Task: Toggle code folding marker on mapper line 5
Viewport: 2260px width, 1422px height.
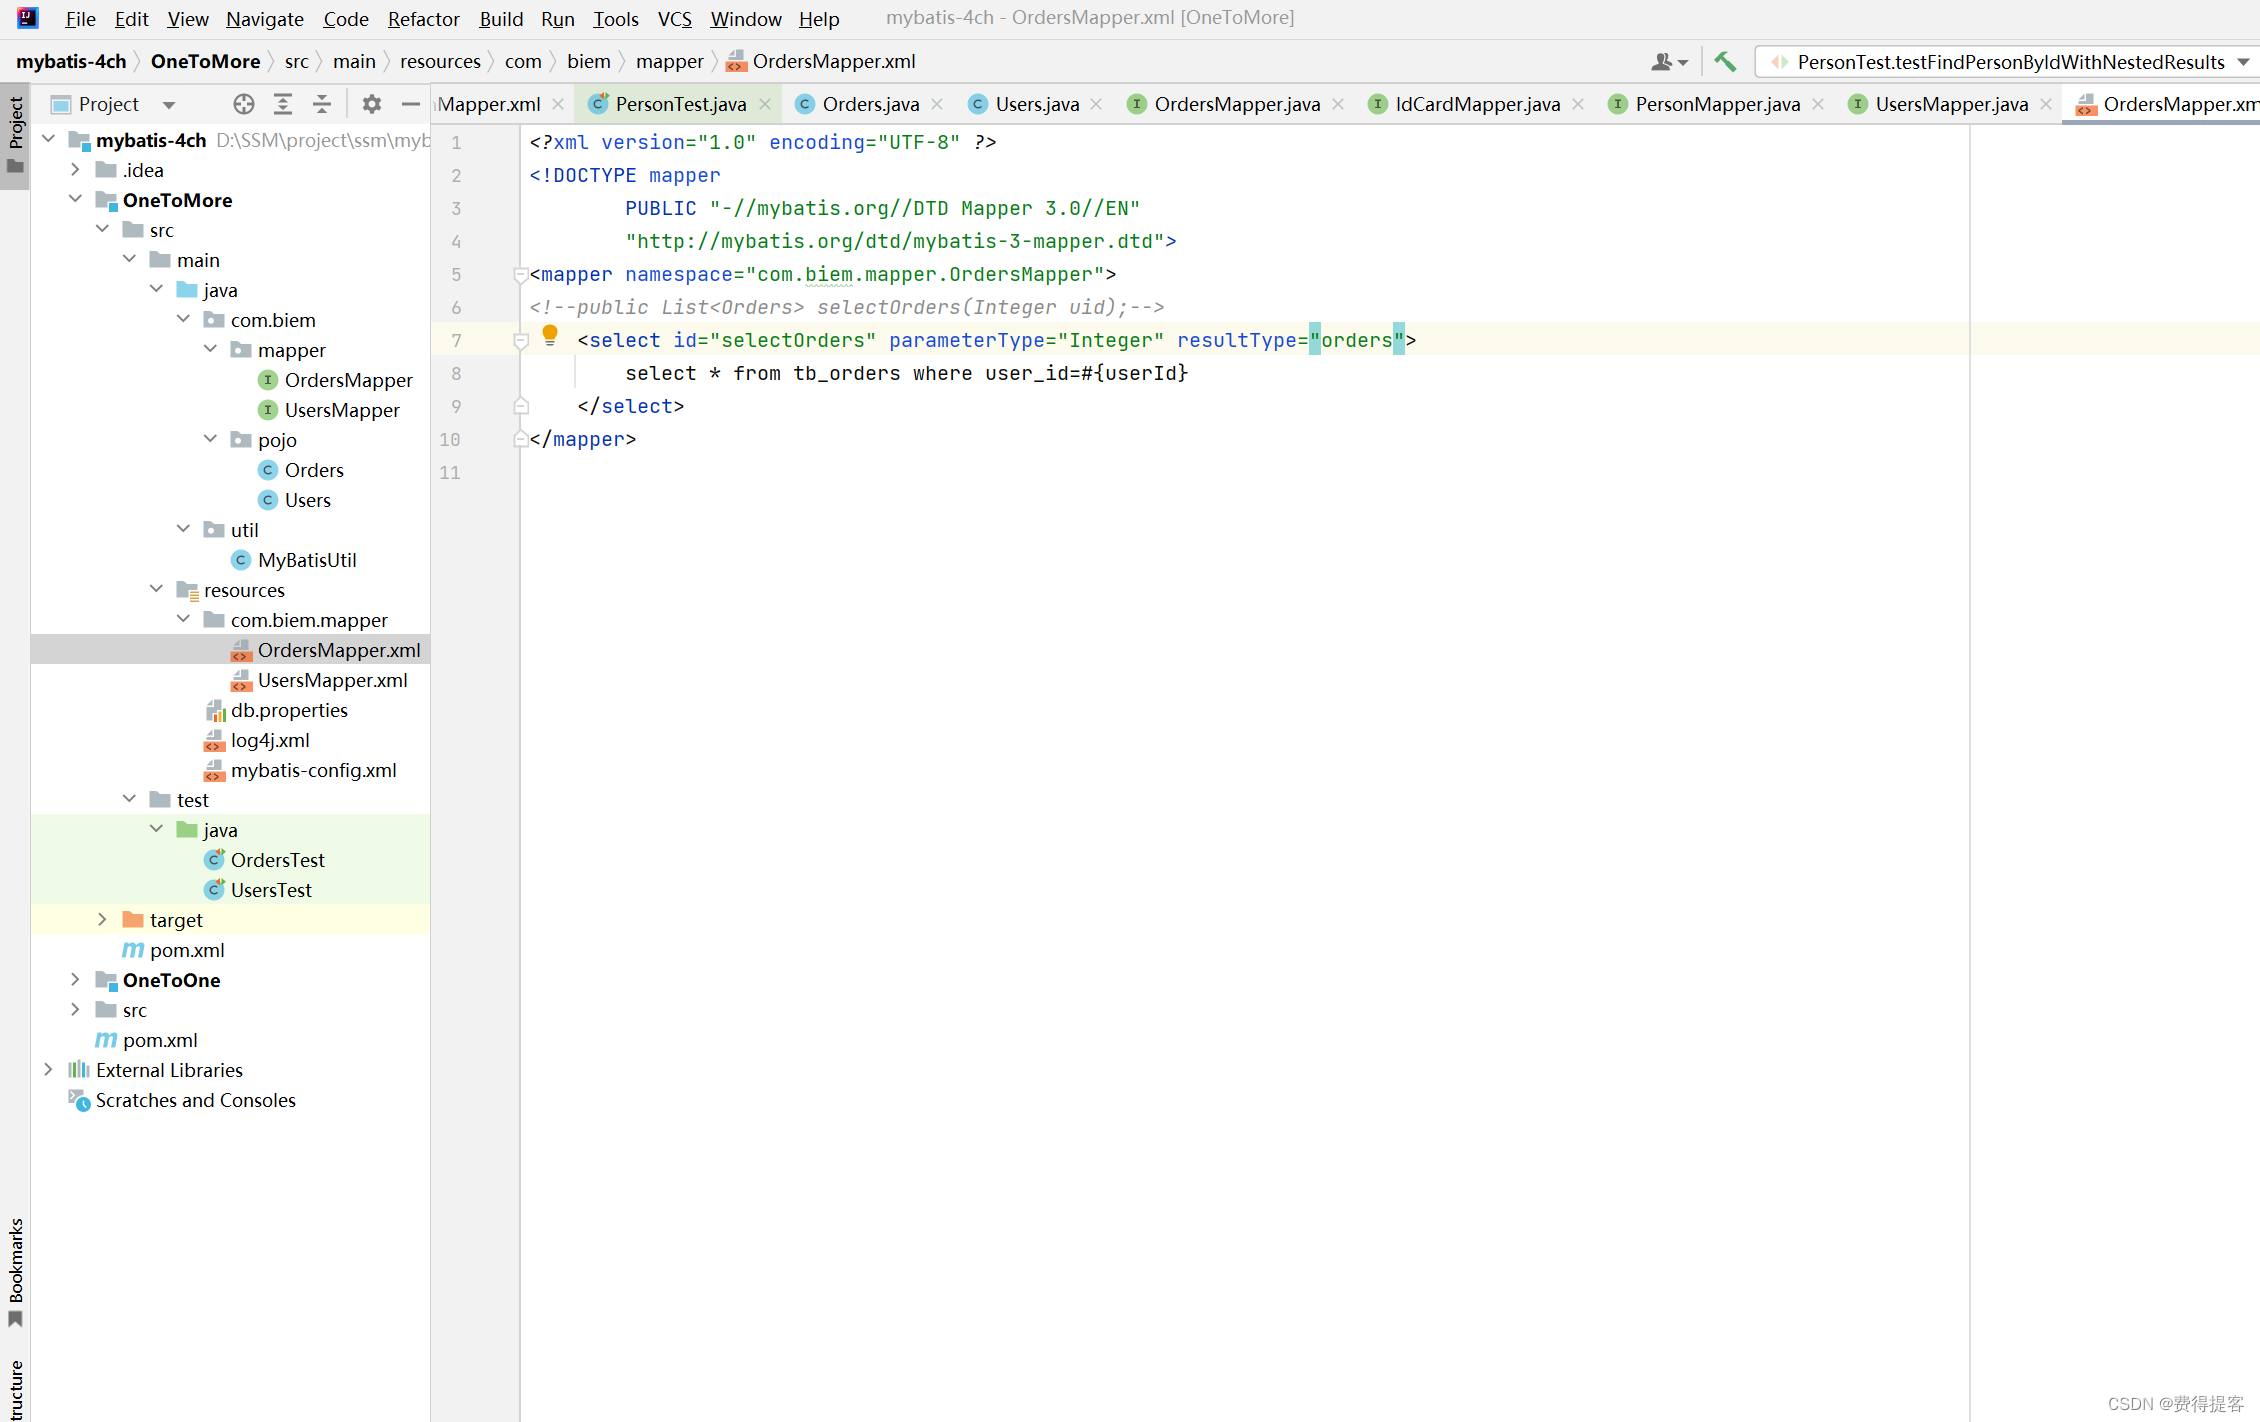Action: (x=520, y=274)
